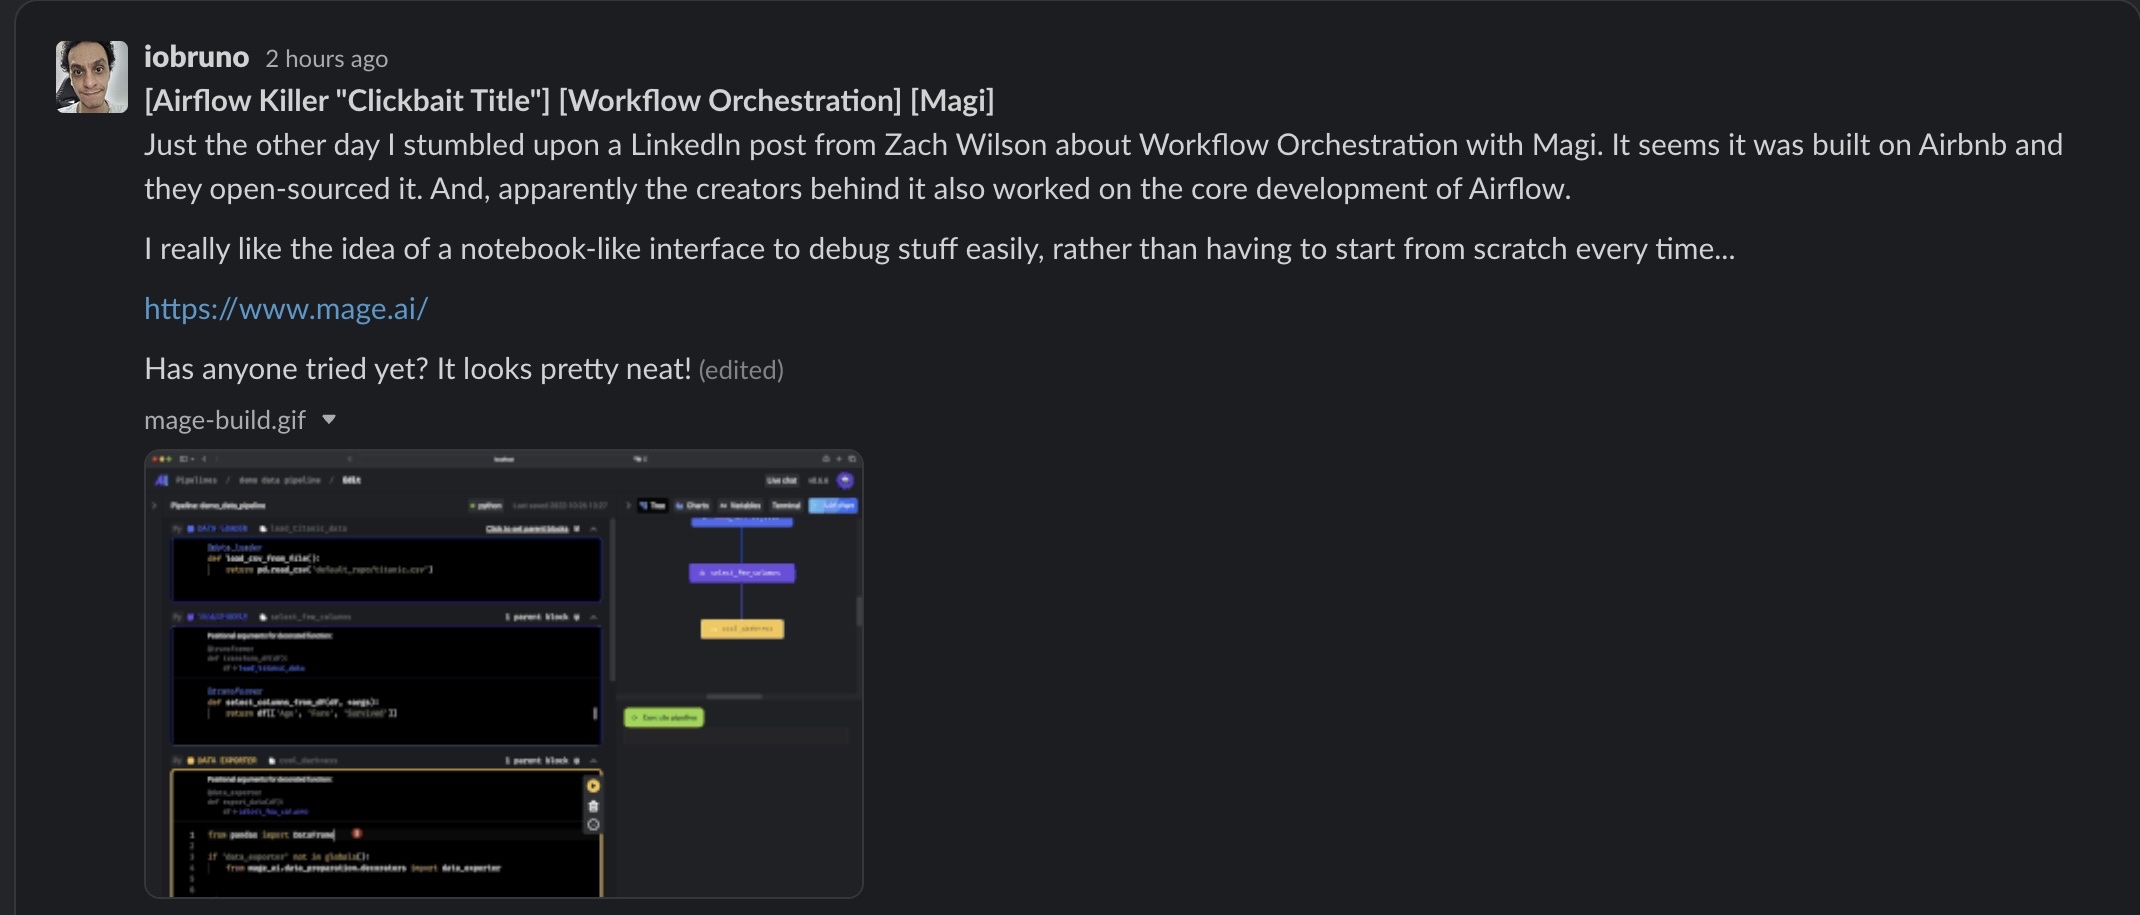Image resolution: width=2140 pixels, height=915 pixels.
Task: Click the trash icon in the select_few_columns block header
Action: pyautogui.click(x=576, y=617)
